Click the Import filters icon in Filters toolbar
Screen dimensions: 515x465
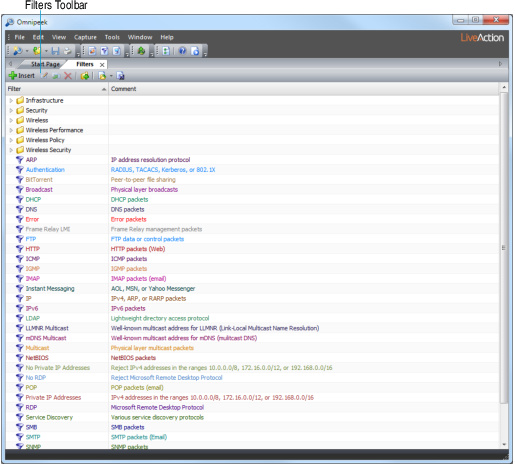click(102, 76)
